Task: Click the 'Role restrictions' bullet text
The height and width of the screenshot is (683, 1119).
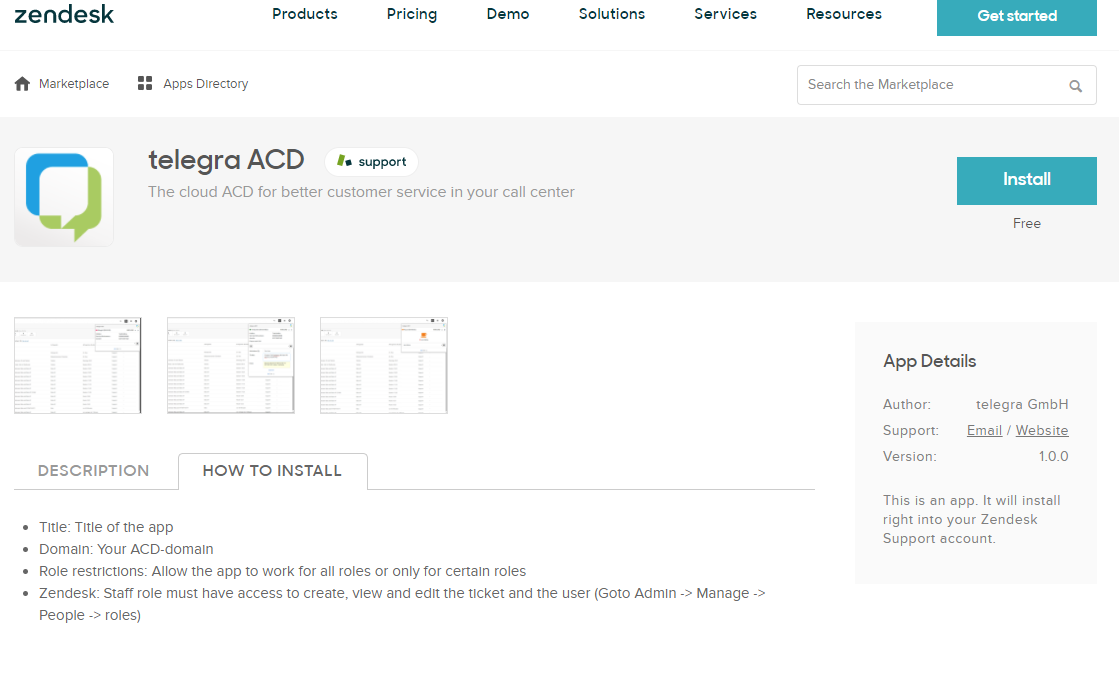Action: pyautogui.click(x=283, y=572)
